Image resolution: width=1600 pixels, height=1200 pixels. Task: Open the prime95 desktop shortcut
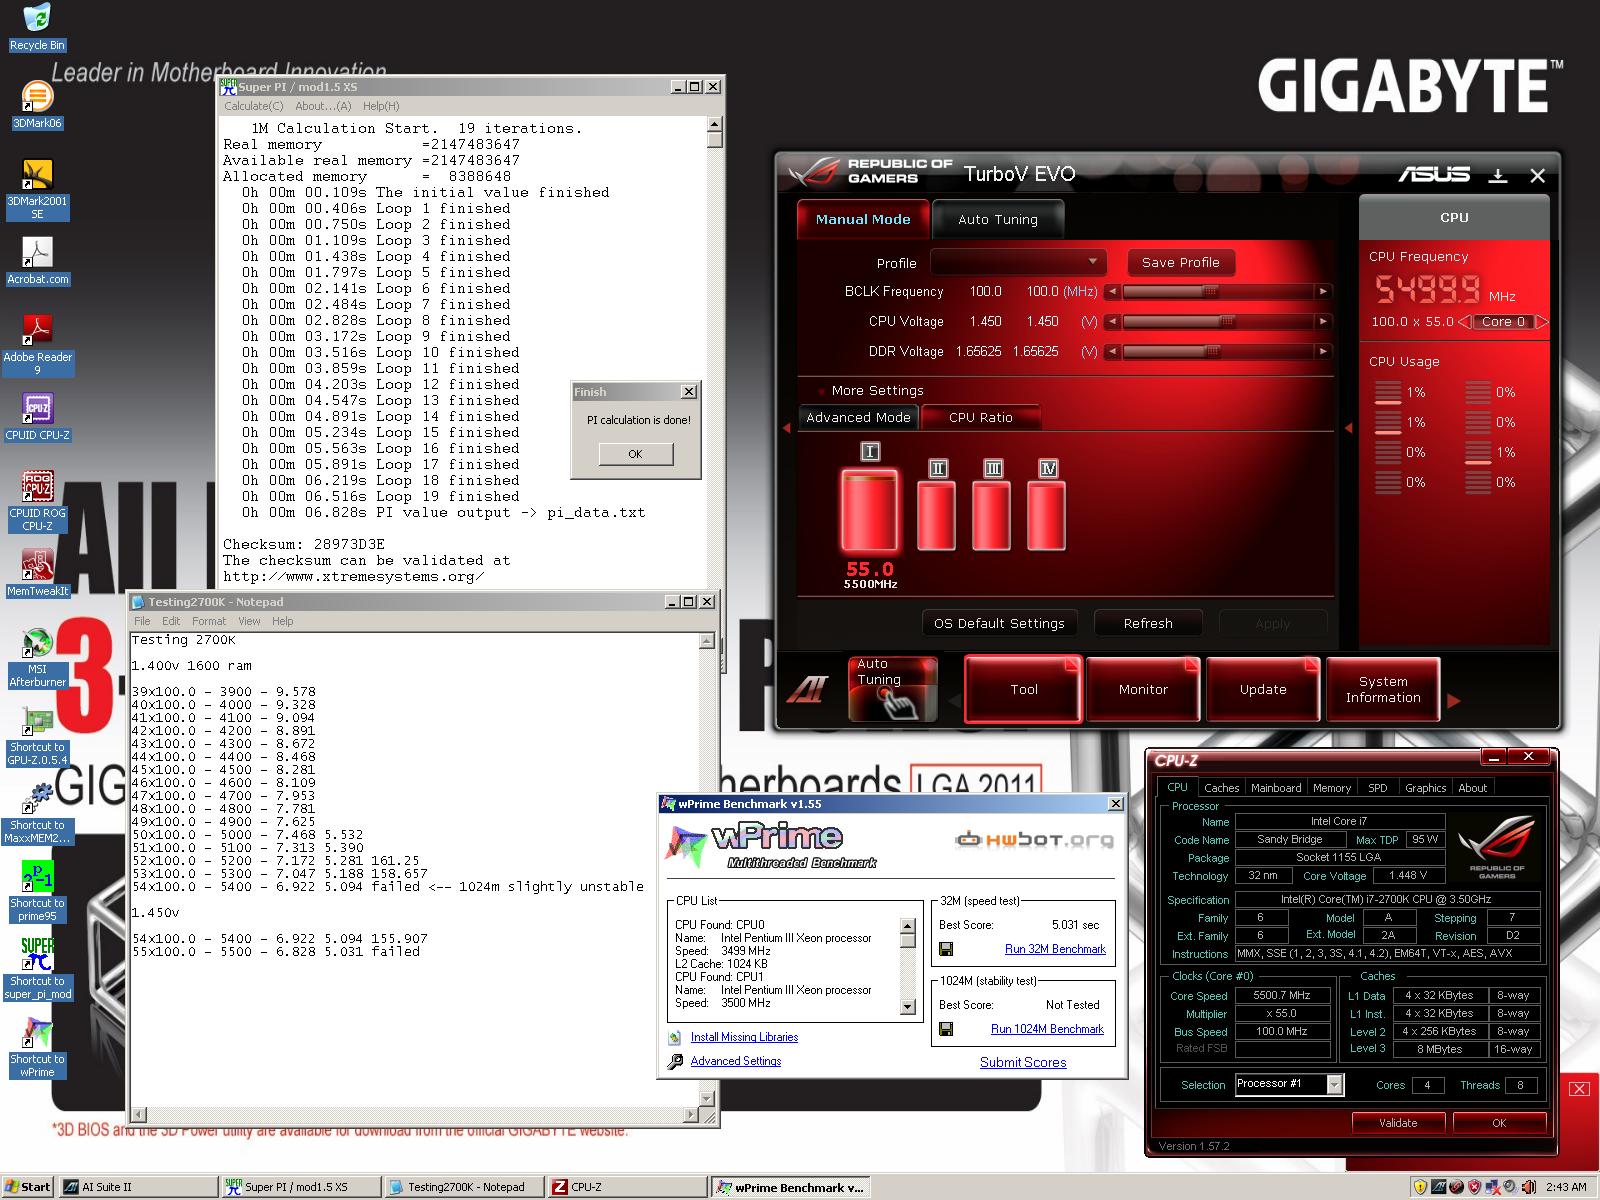pos(37,891)
